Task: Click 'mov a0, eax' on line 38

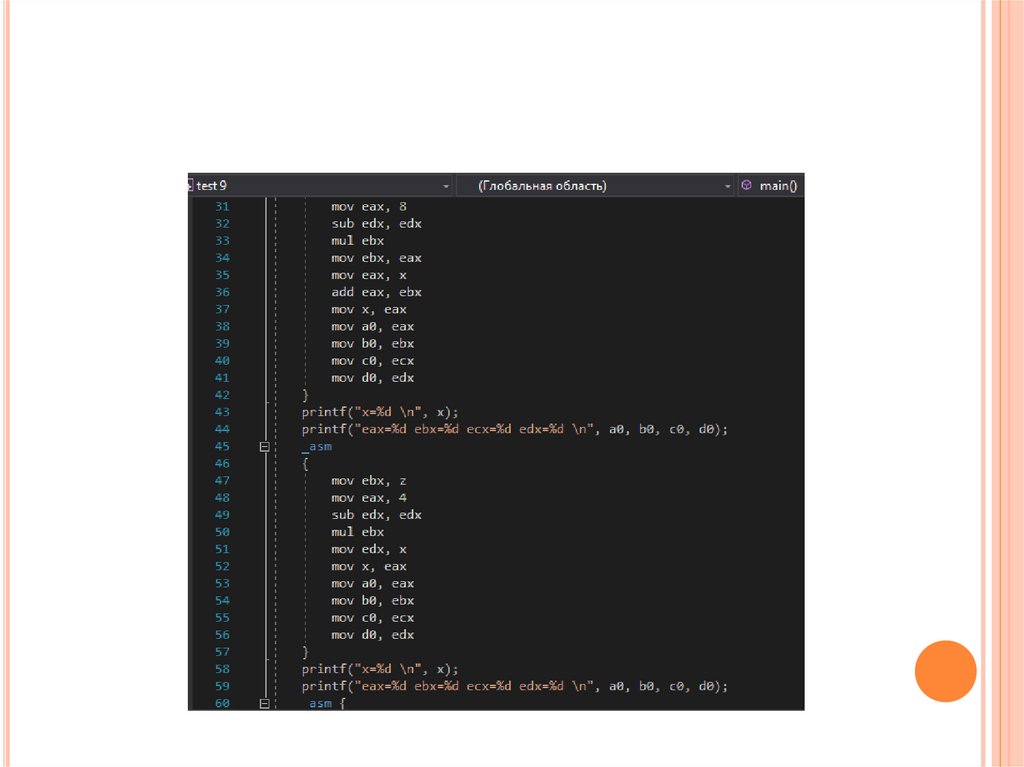Action: 372,326
